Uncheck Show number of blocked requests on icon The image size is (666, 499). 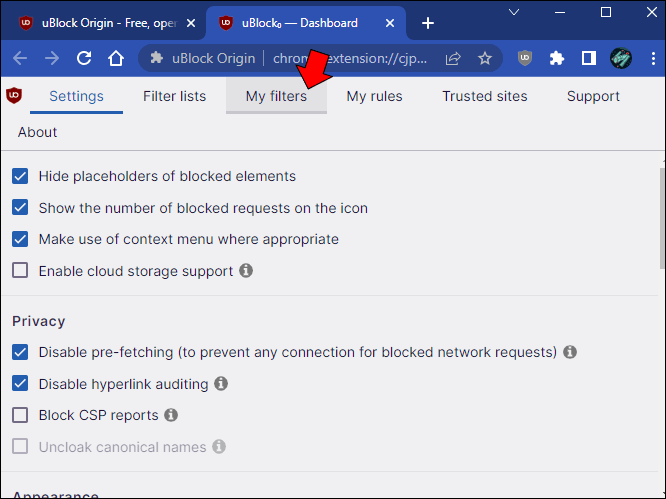20,208
